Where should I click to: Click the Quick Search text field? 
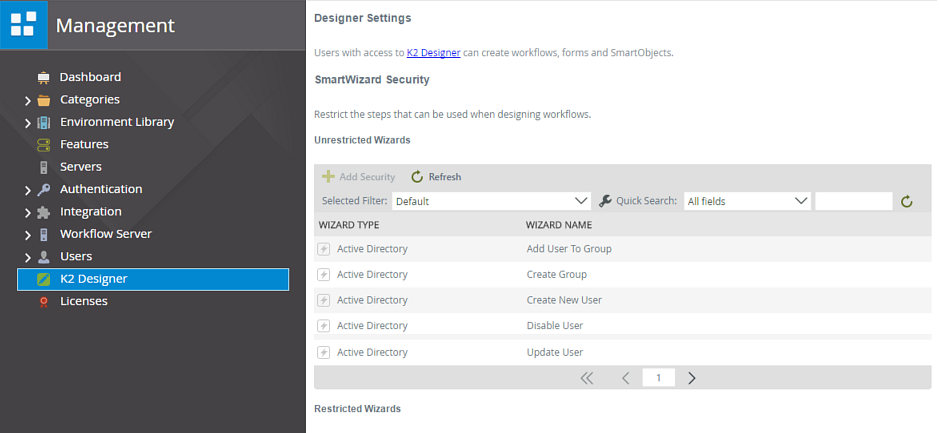pyautogui.click(x=853, y=201)
